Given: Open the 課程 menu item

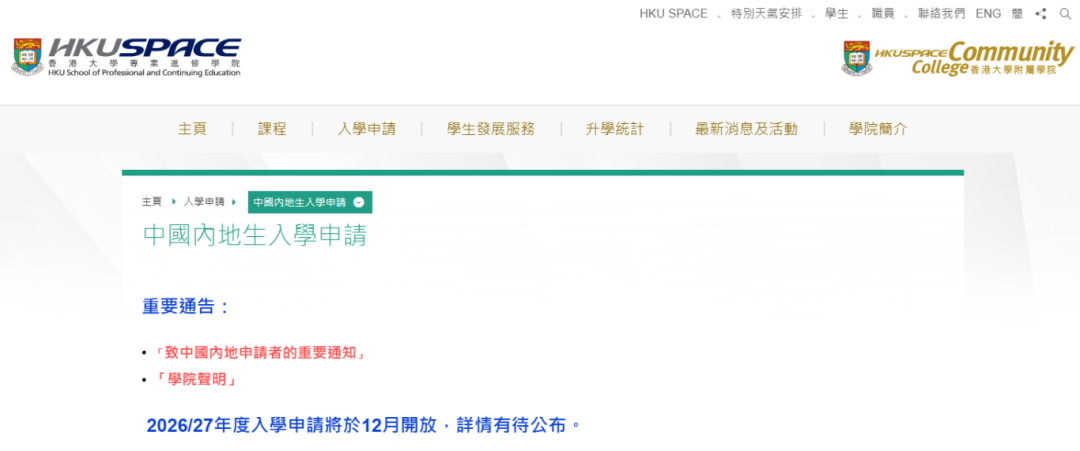Looking at the screenshot, I should click(x=272, y=129).
